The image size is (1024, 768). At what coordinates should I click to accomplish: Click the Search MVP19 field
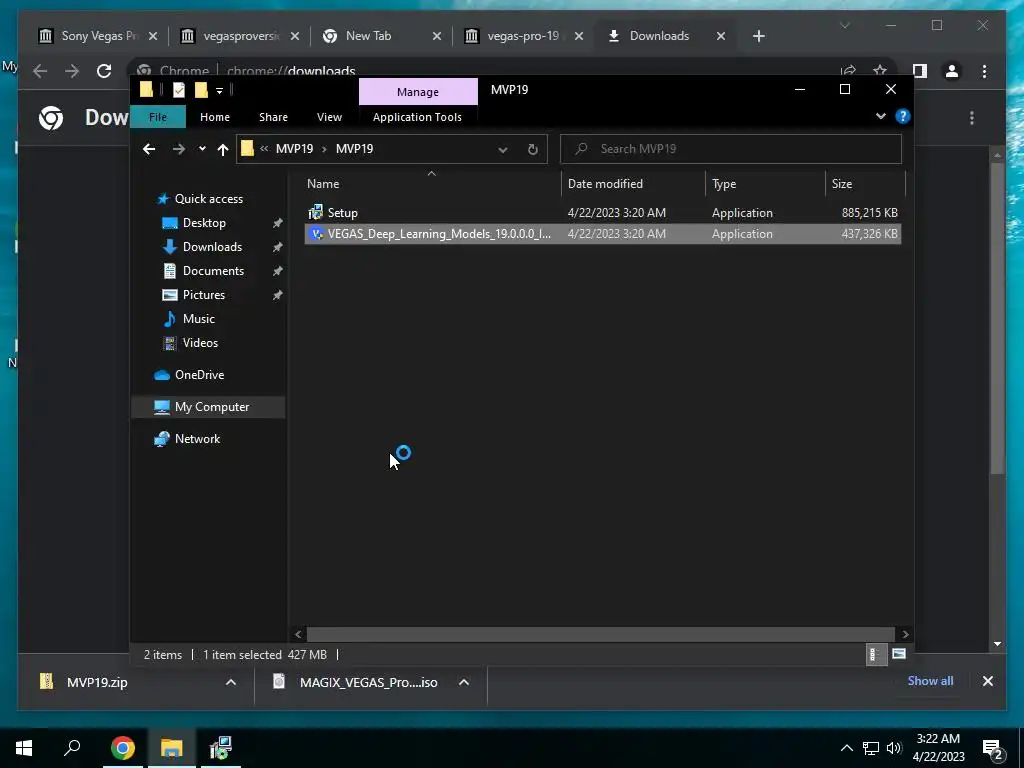[x=731, y=149]
